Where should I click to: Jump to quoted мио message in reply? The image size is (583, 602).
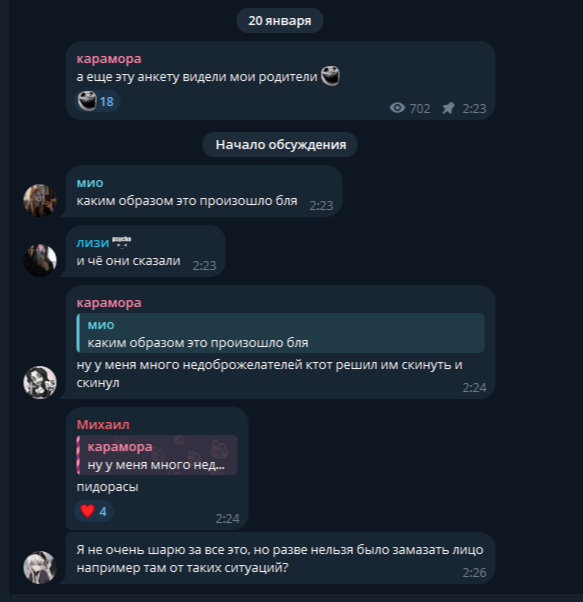[x=280, y=333]
